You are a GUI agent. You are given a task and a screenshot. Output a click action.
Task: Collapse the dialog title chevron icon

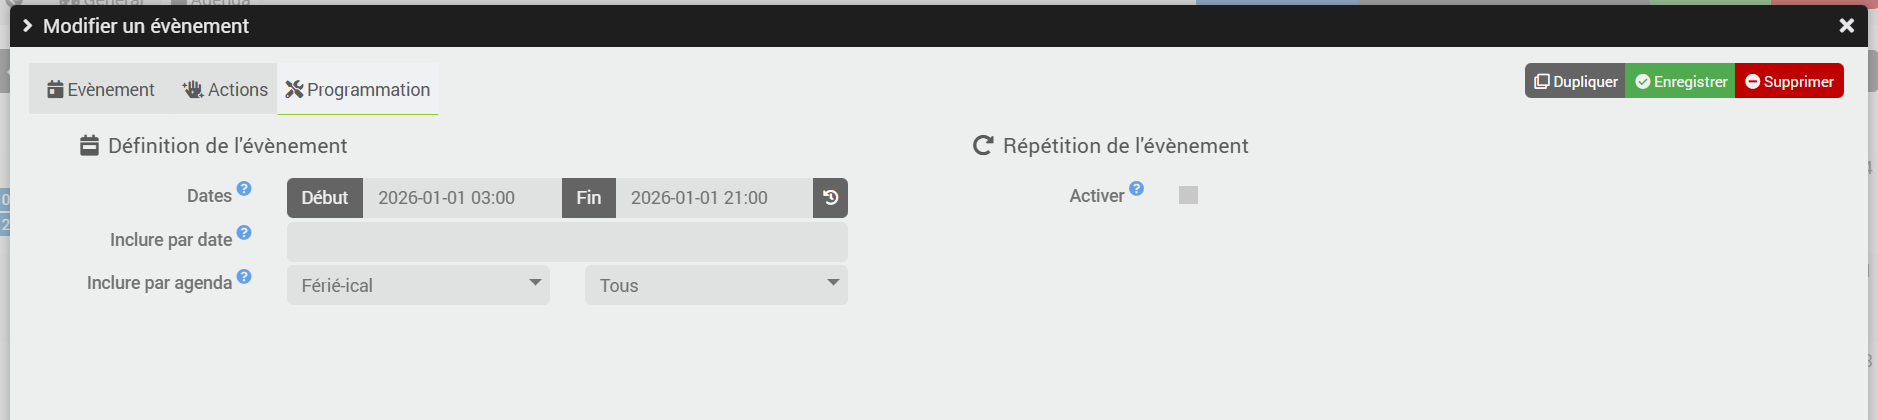coord(27,26)
